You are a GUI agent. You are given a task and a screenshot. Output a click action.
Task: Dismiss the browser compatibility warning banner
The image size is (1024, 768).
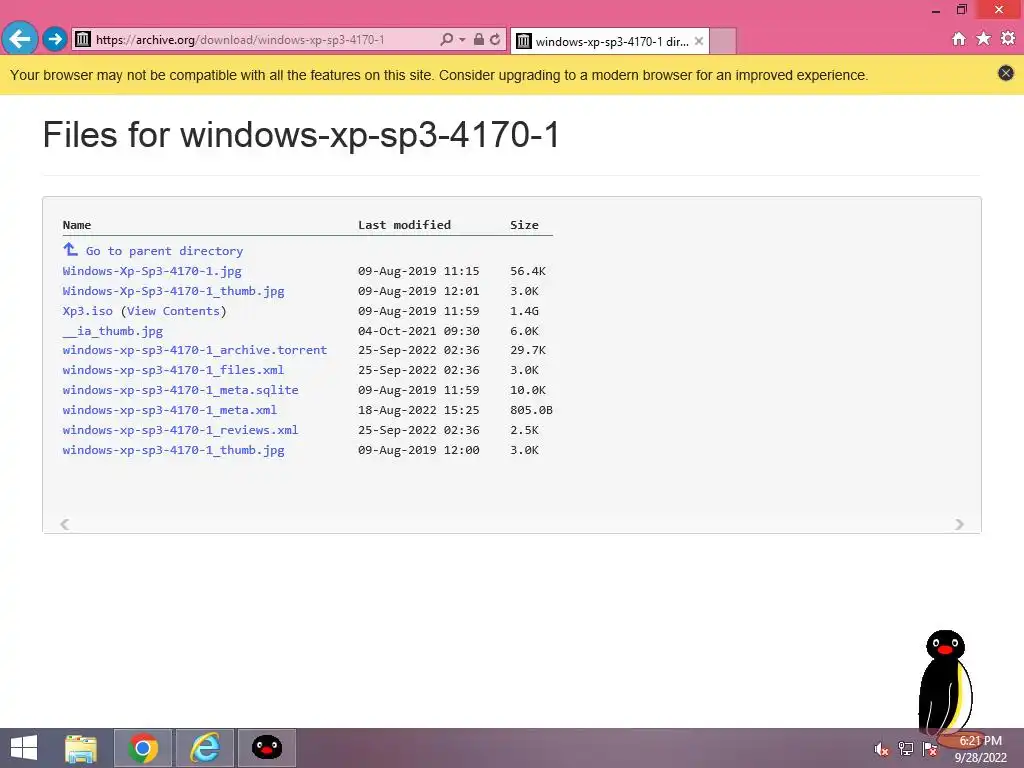coord(1006,73)
